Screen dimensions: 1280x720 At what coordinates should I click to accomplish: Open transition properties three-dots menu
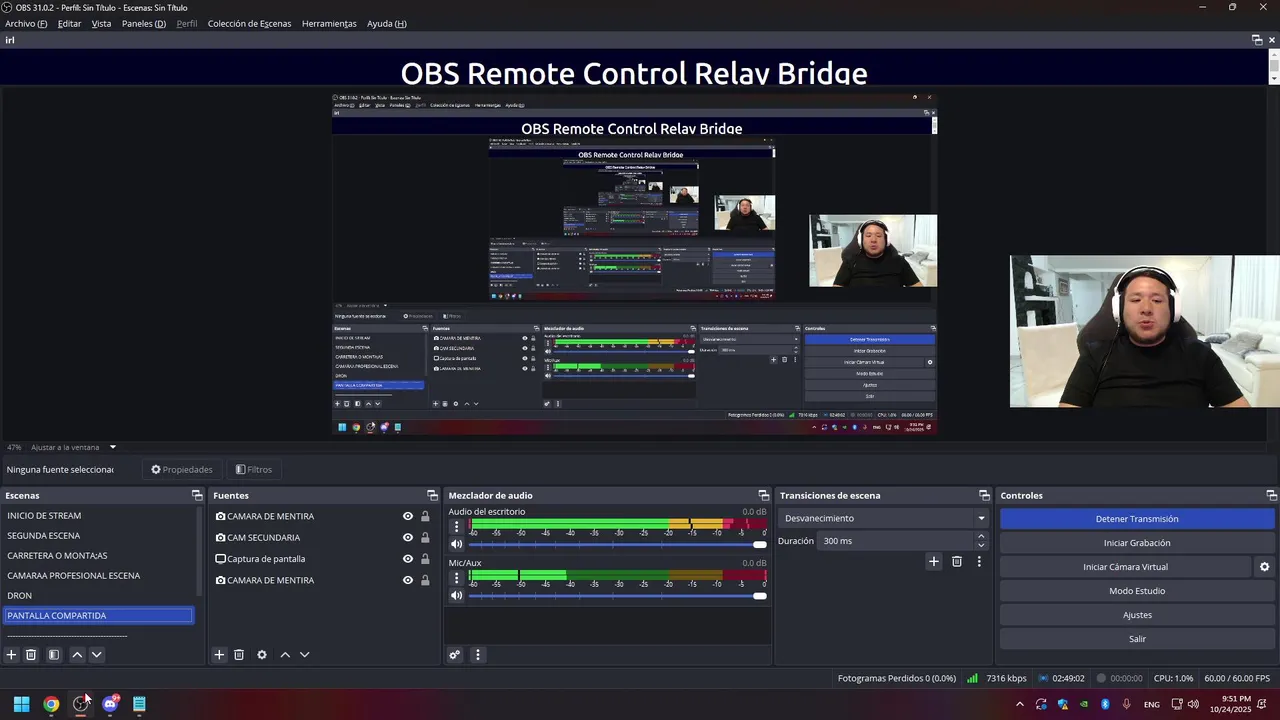[x=979, y=562]
